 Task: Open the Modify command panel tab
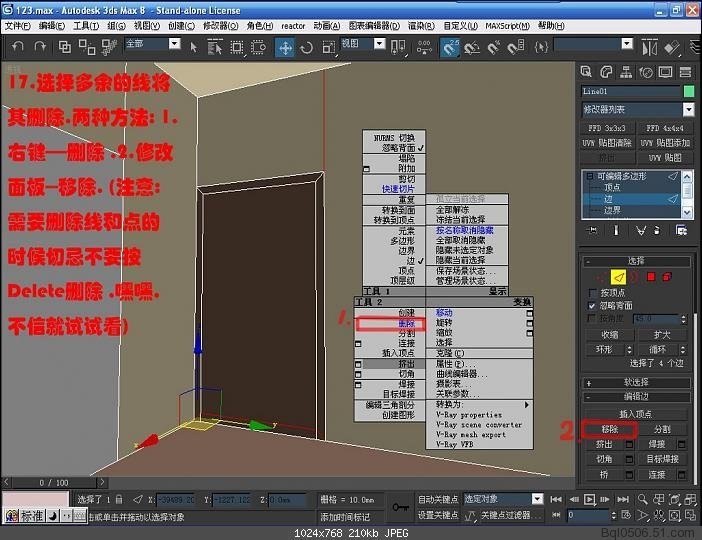coord(606,72)
